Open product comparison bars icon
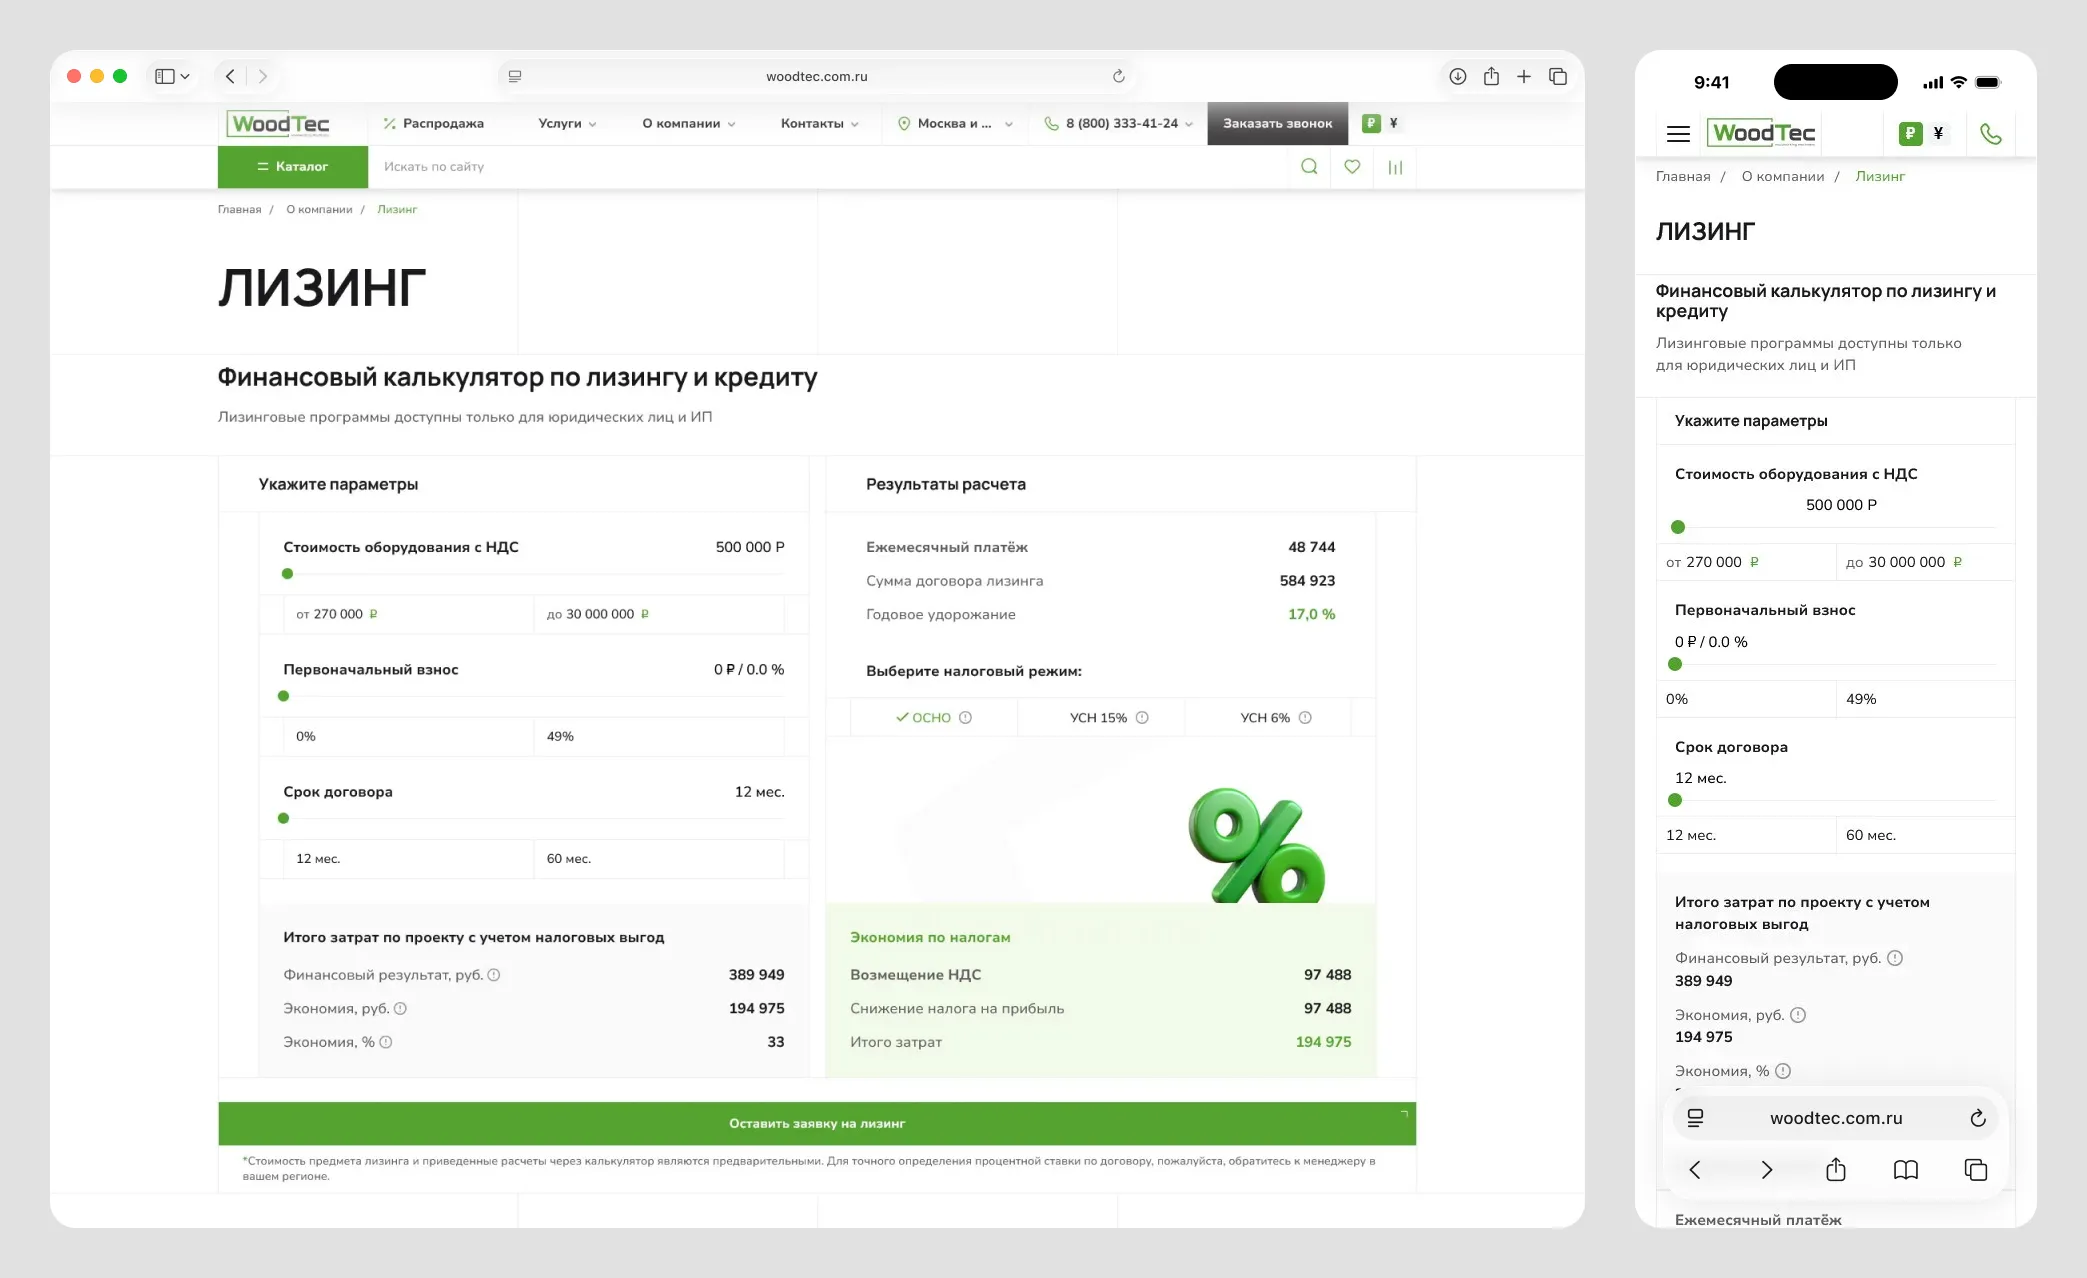The height and width of the screenshot is (1278, 2087). [1395, 168]
